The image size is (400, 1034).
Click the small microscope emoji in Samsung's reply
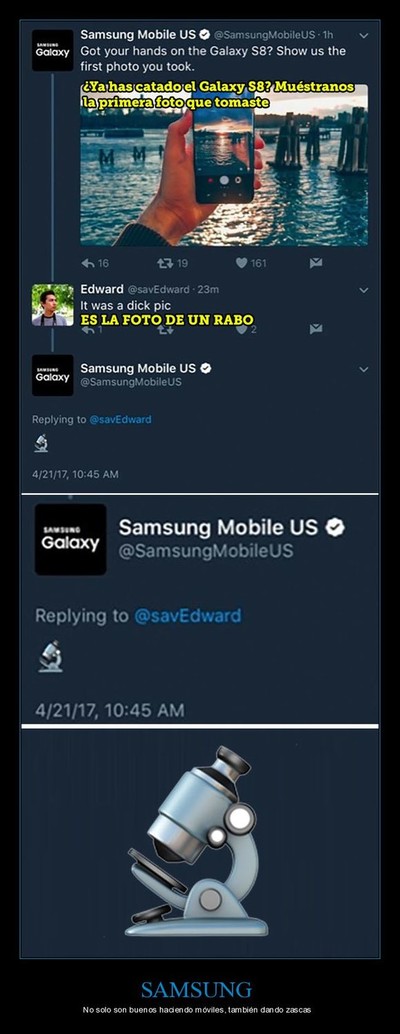(41, 443)
